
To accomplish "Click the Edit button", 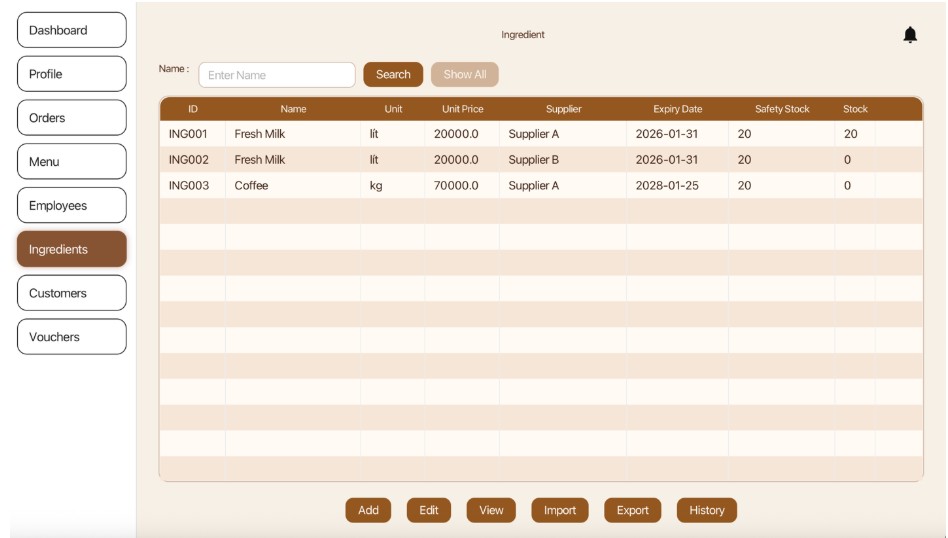I will tap(428, 510).
